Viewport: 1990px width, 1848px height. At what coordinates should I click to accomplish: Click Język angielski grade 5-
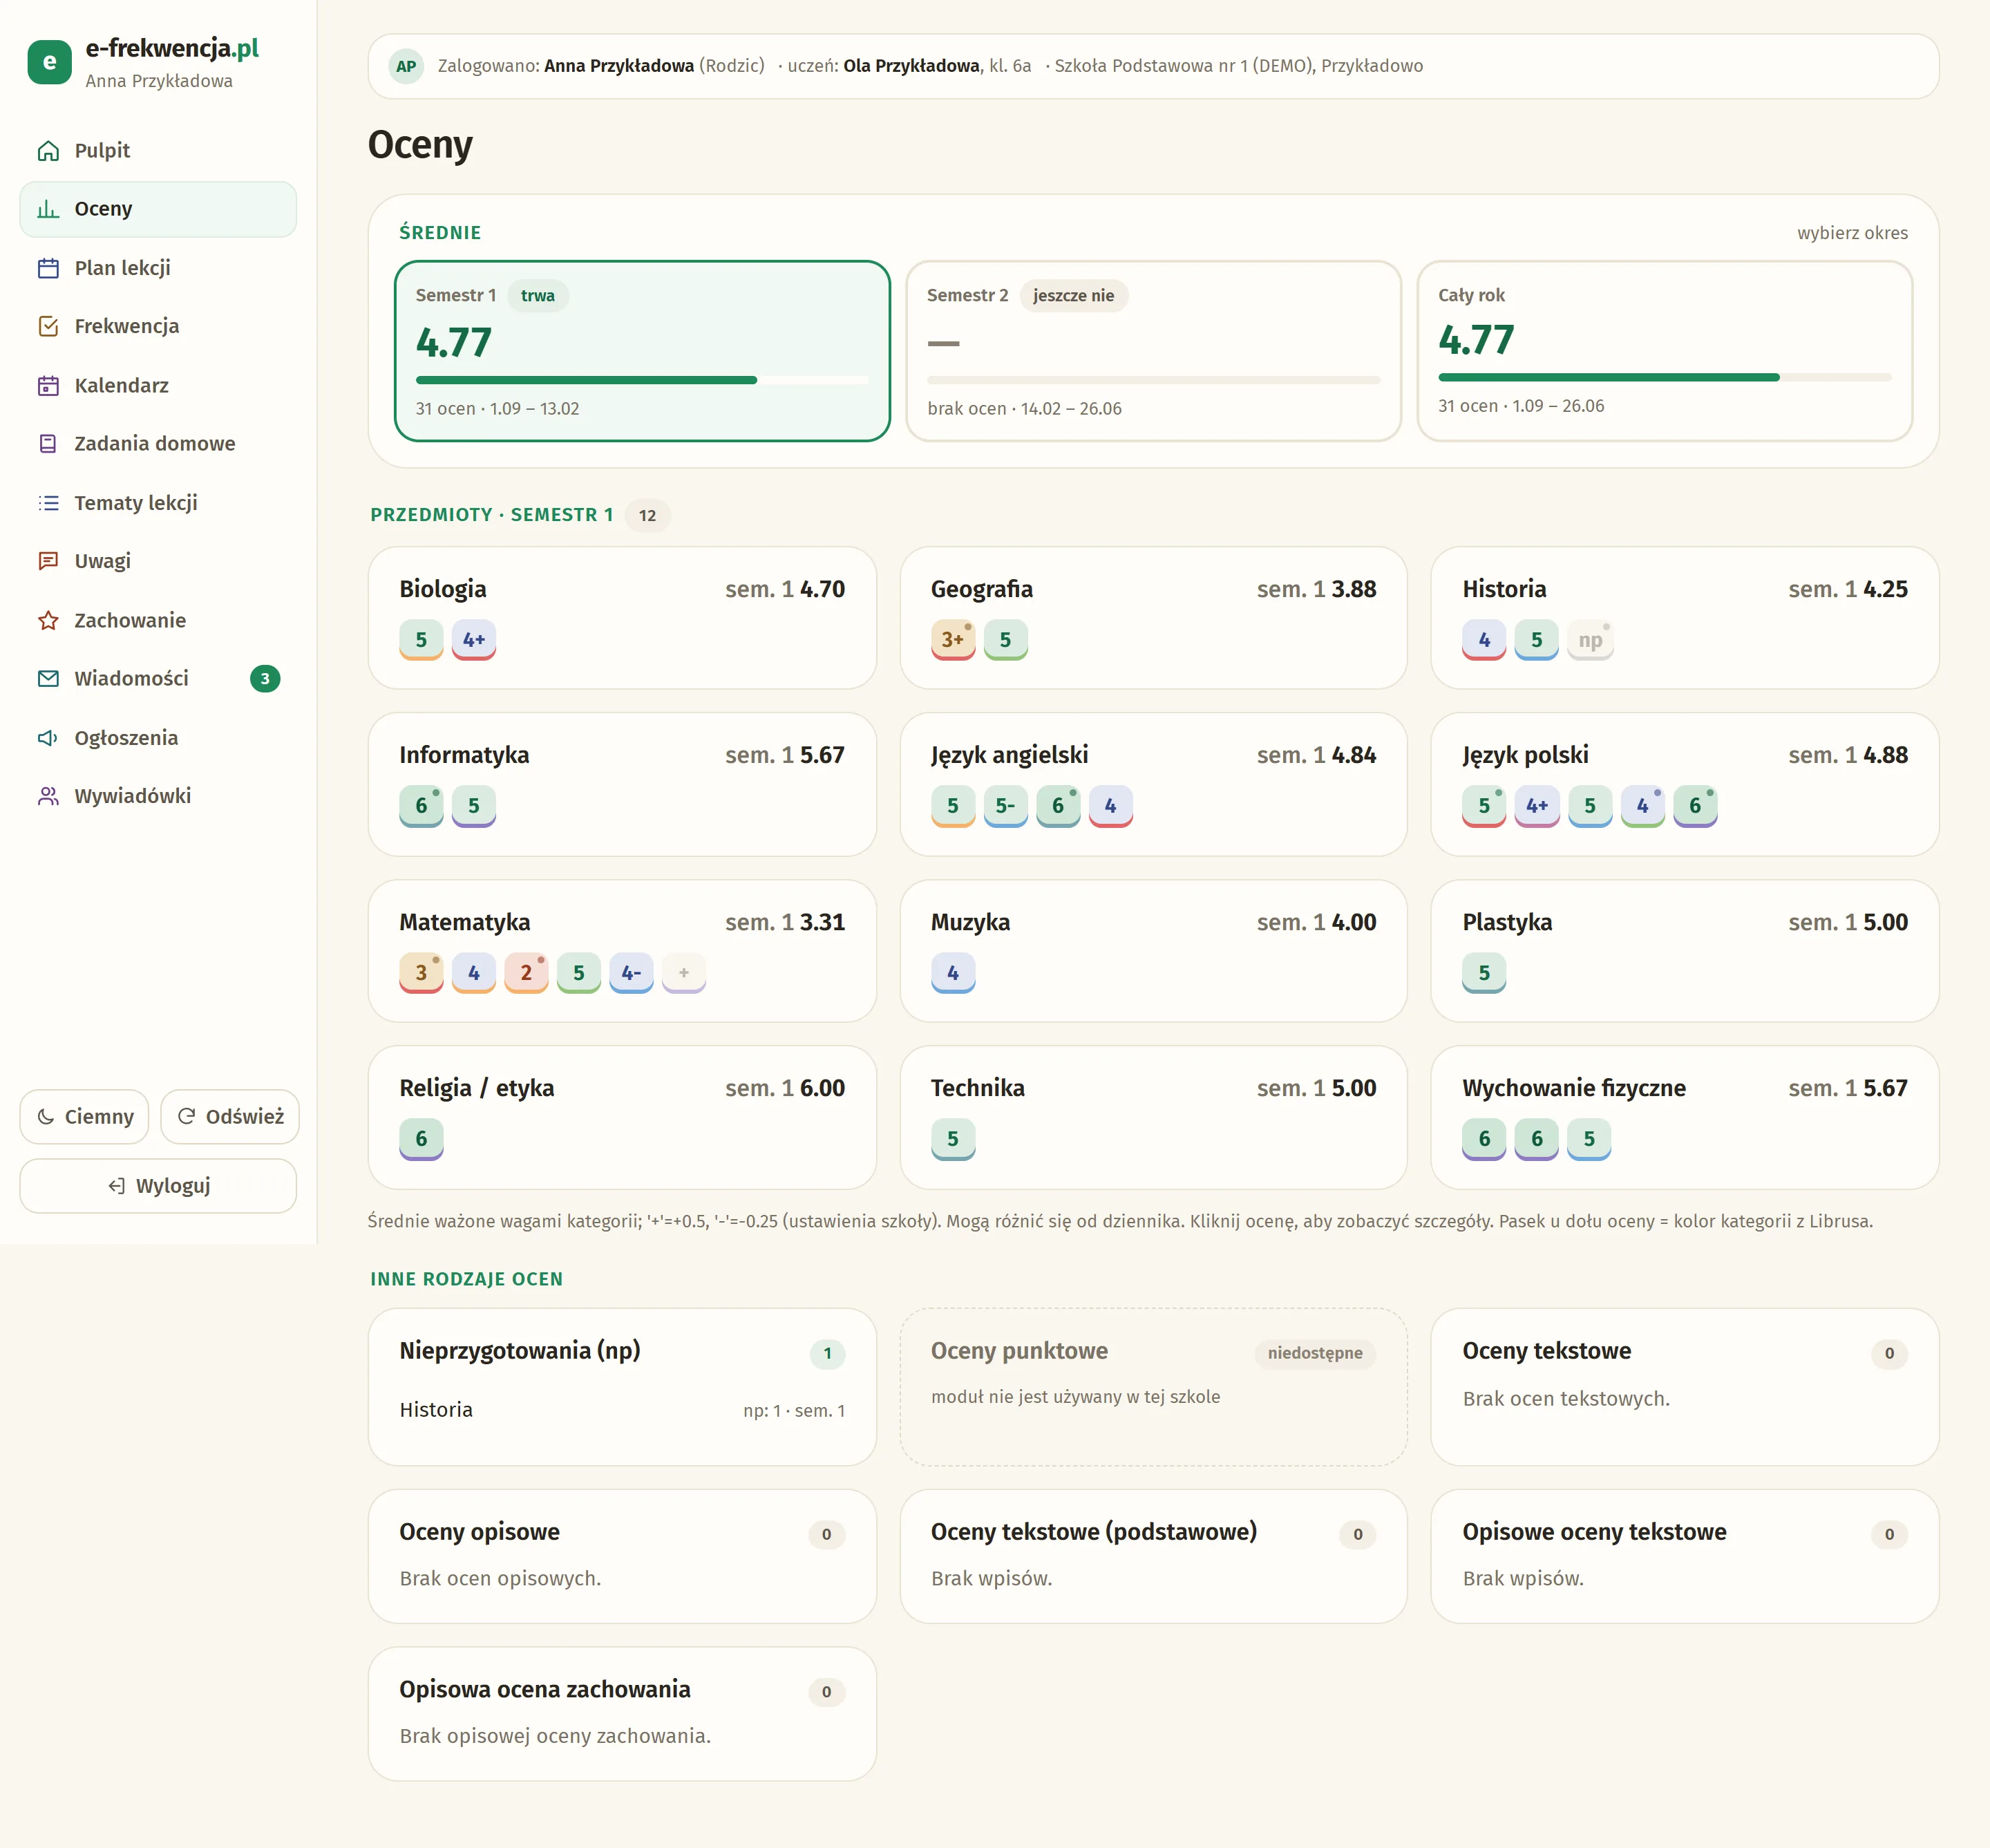(x=1005, y=806)
